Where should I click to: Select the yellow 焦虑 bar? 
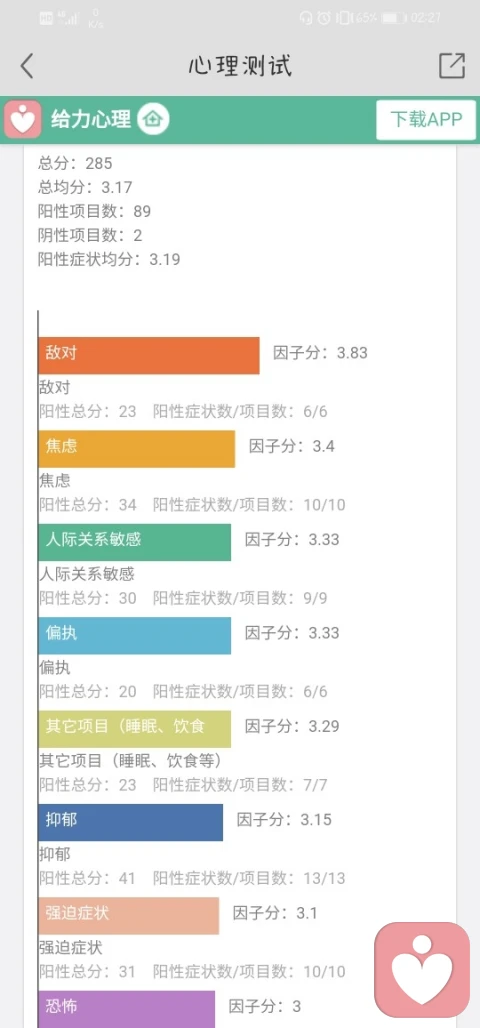tap(136, 449)
